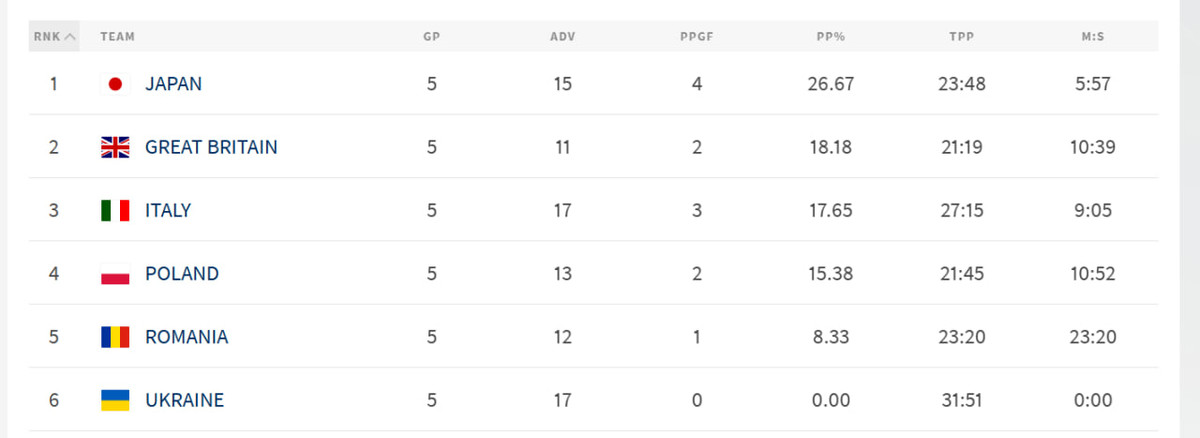The image size is (1200, 438).
Task: Open the GREAT BRITAIN team link
Action: coord(211,147)
